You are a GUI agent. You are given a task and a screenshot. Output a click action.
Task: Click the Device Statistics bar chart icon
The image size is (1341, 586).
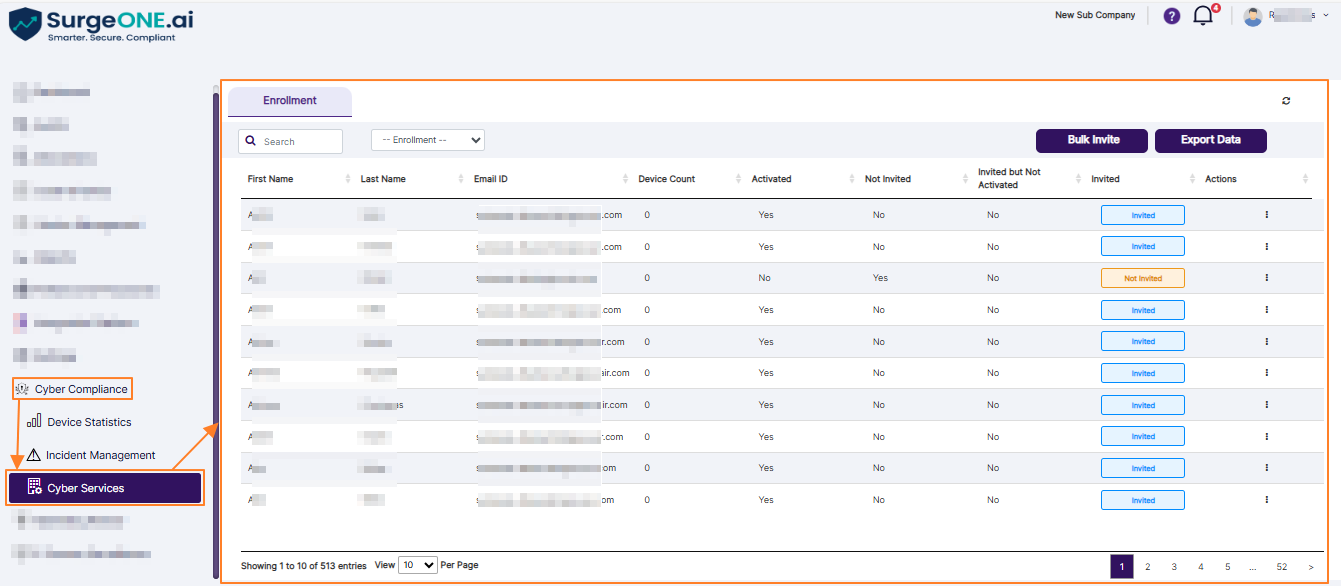[x=34, y=422]
